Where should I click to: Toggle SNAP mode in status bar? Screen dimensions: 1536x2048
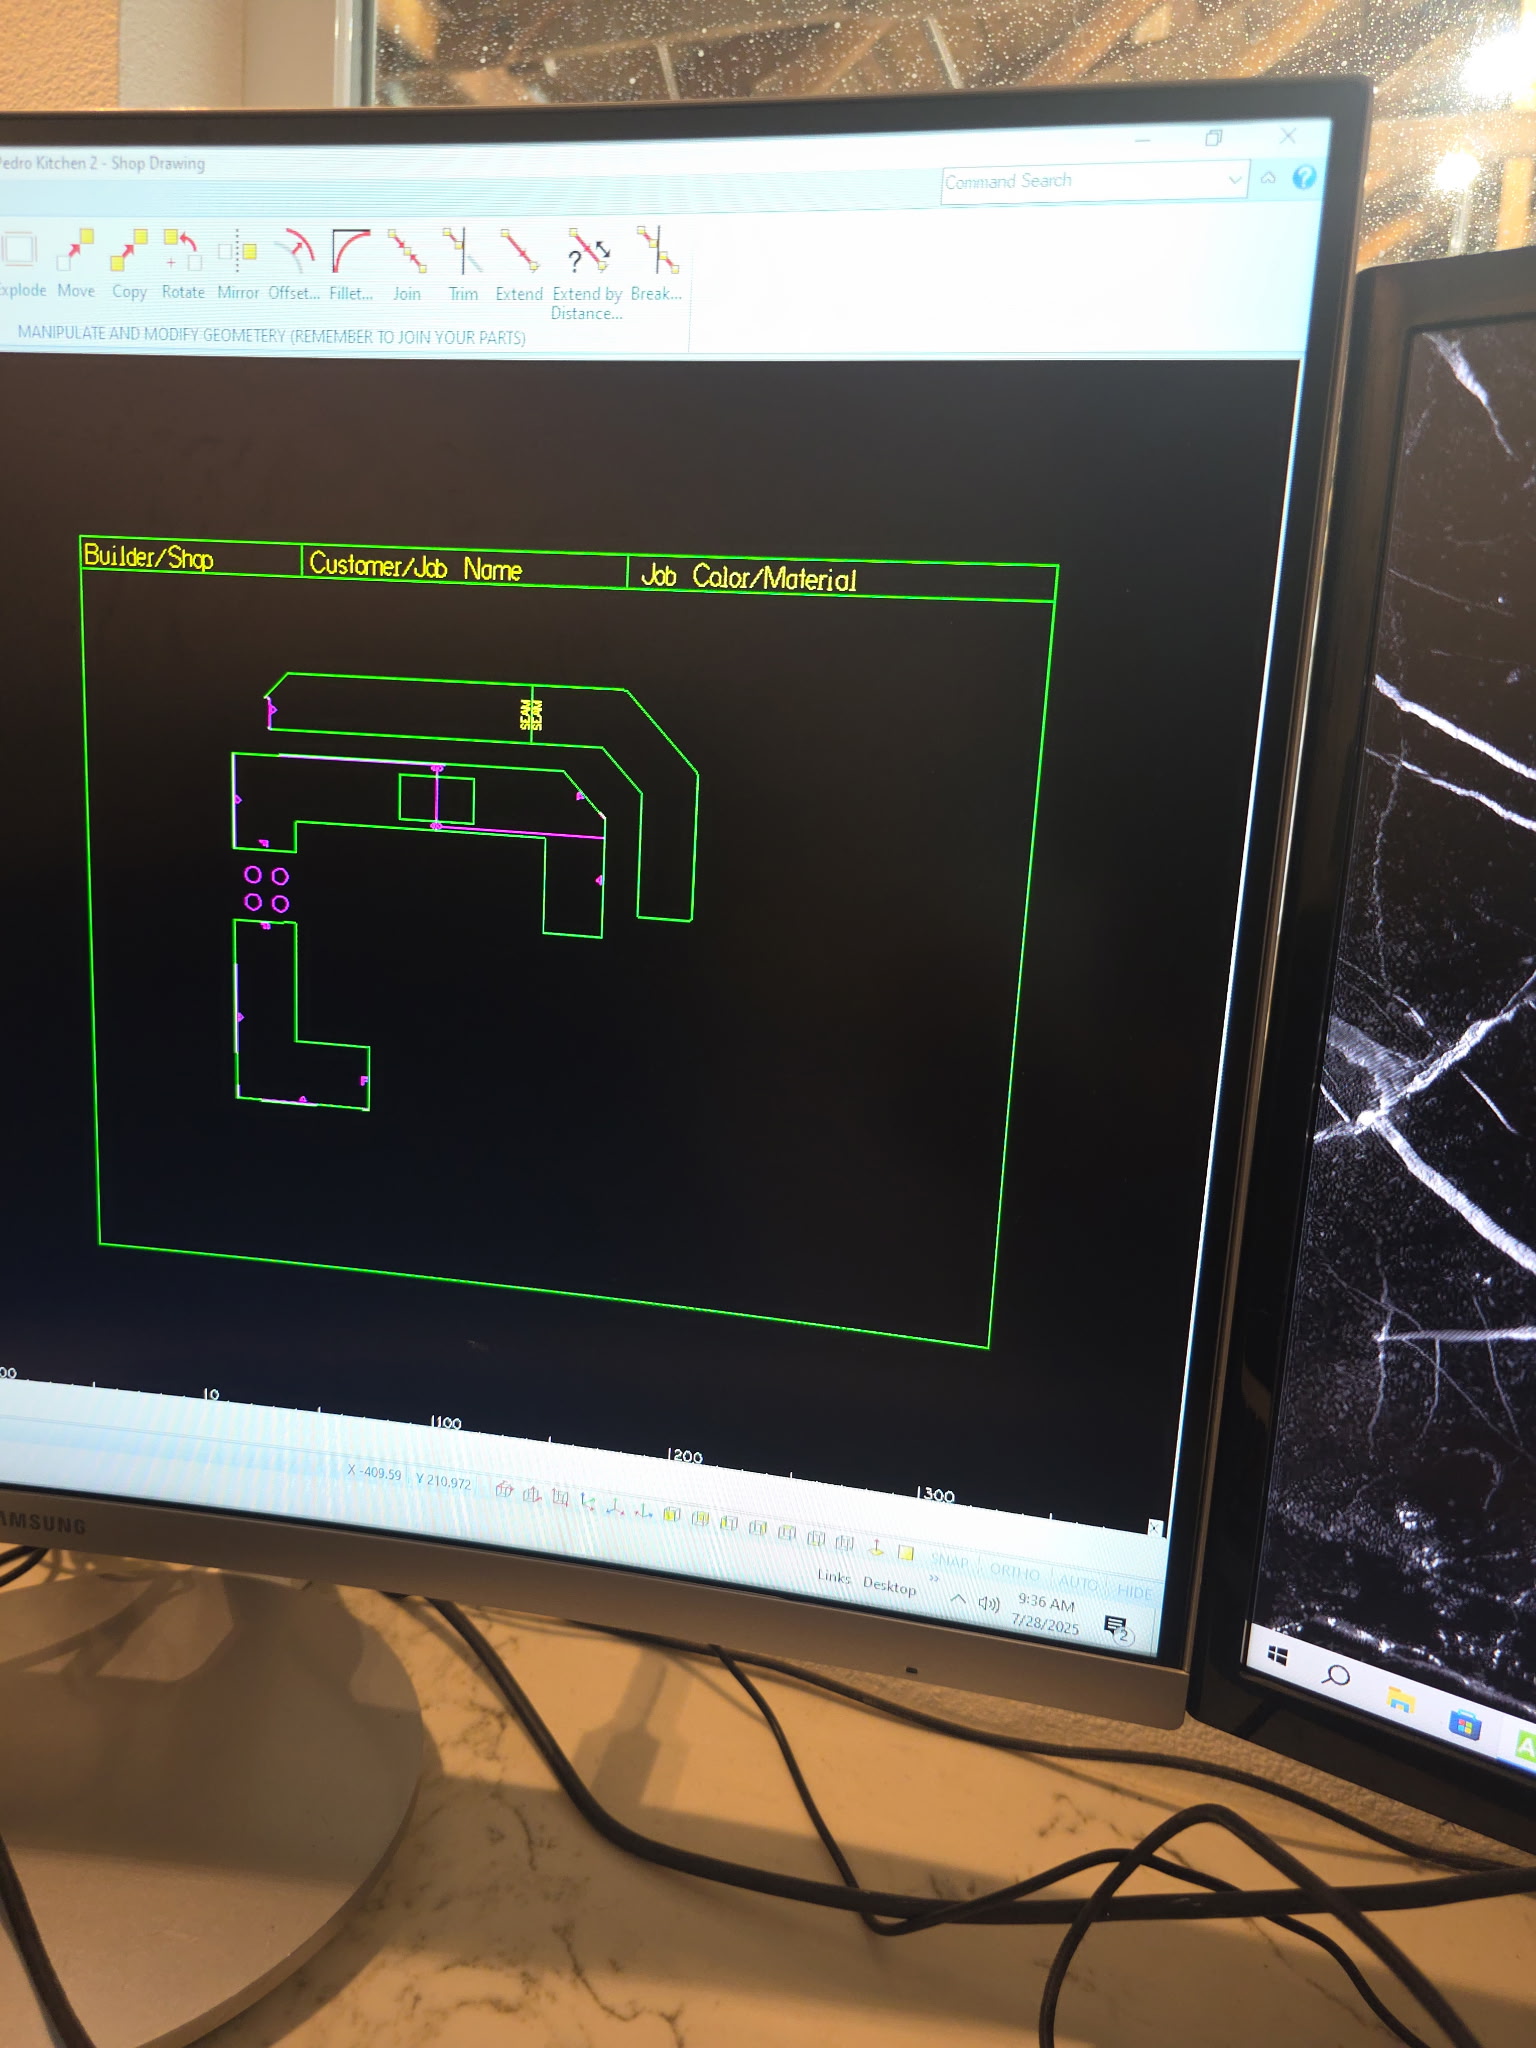tap(949, 1560)
